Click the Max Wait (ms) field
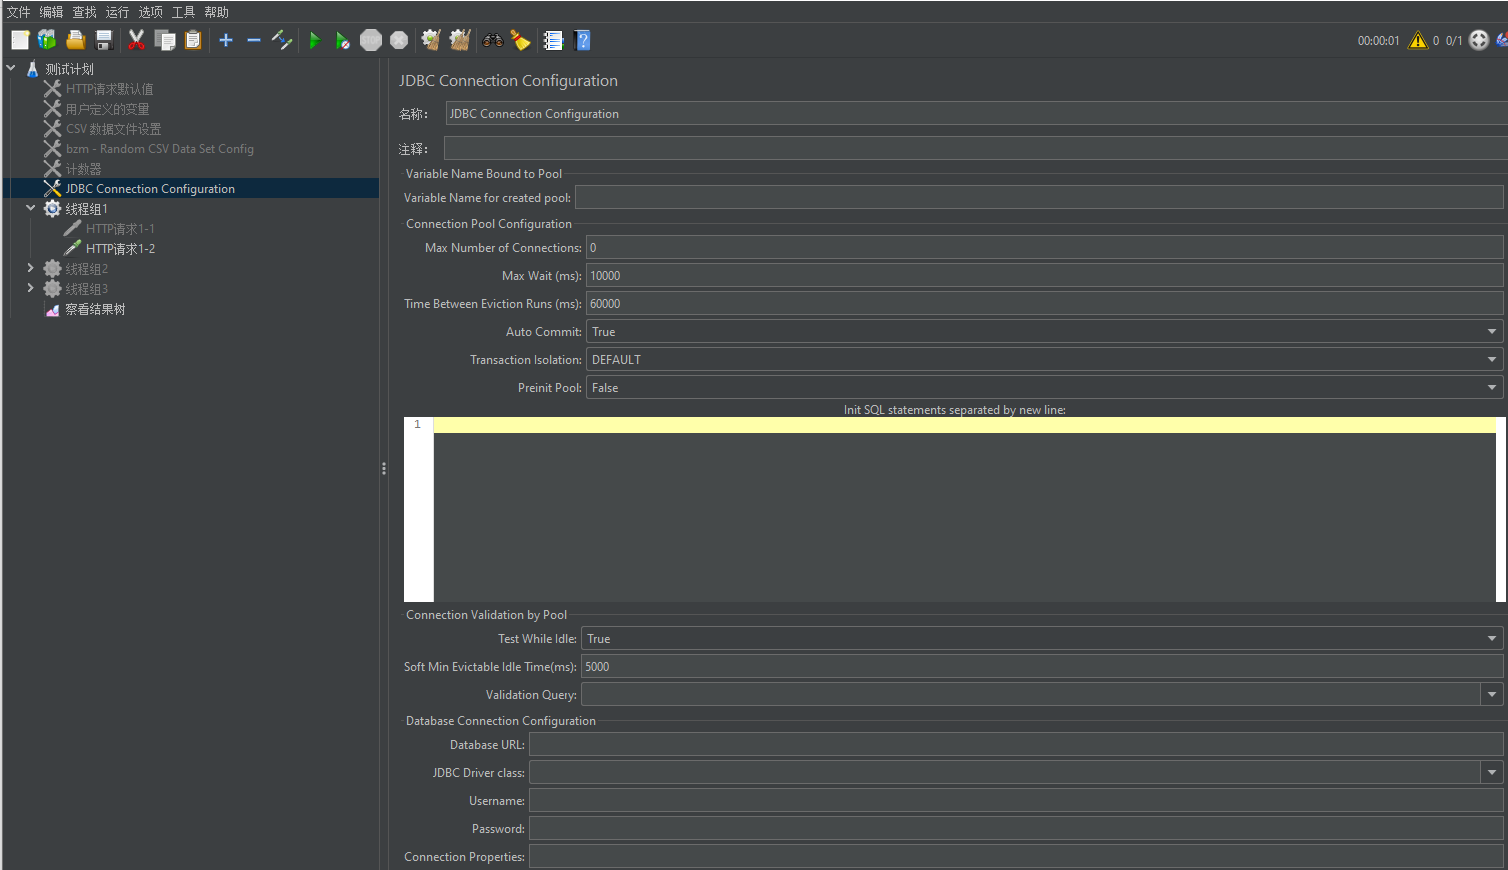Screen dimensions: 1508x870 [x=1044, y=275]
